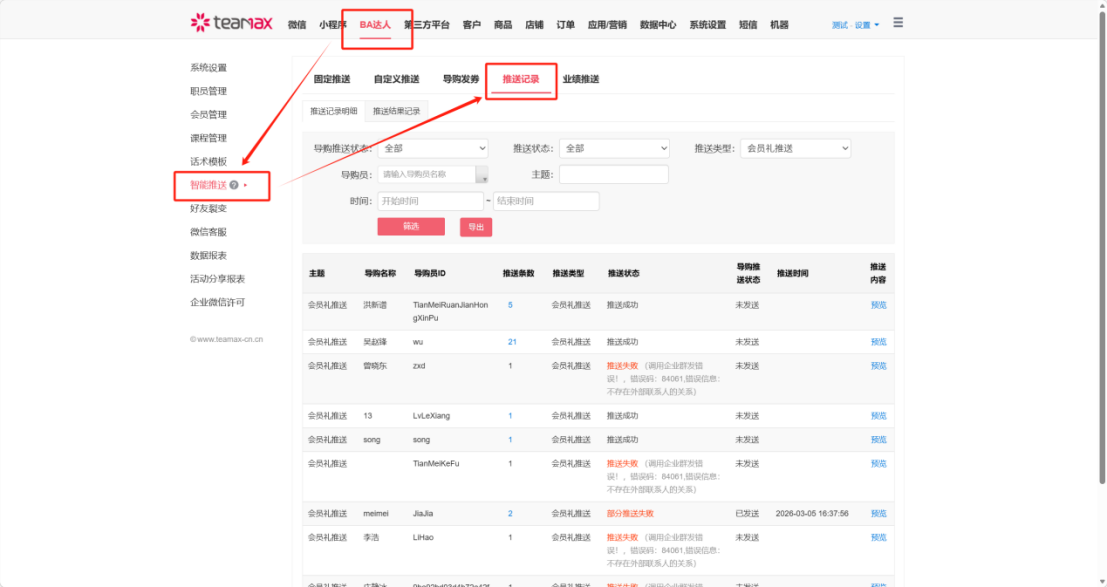
Task: Click the 主题 text input field
Action: coord(613,175)
